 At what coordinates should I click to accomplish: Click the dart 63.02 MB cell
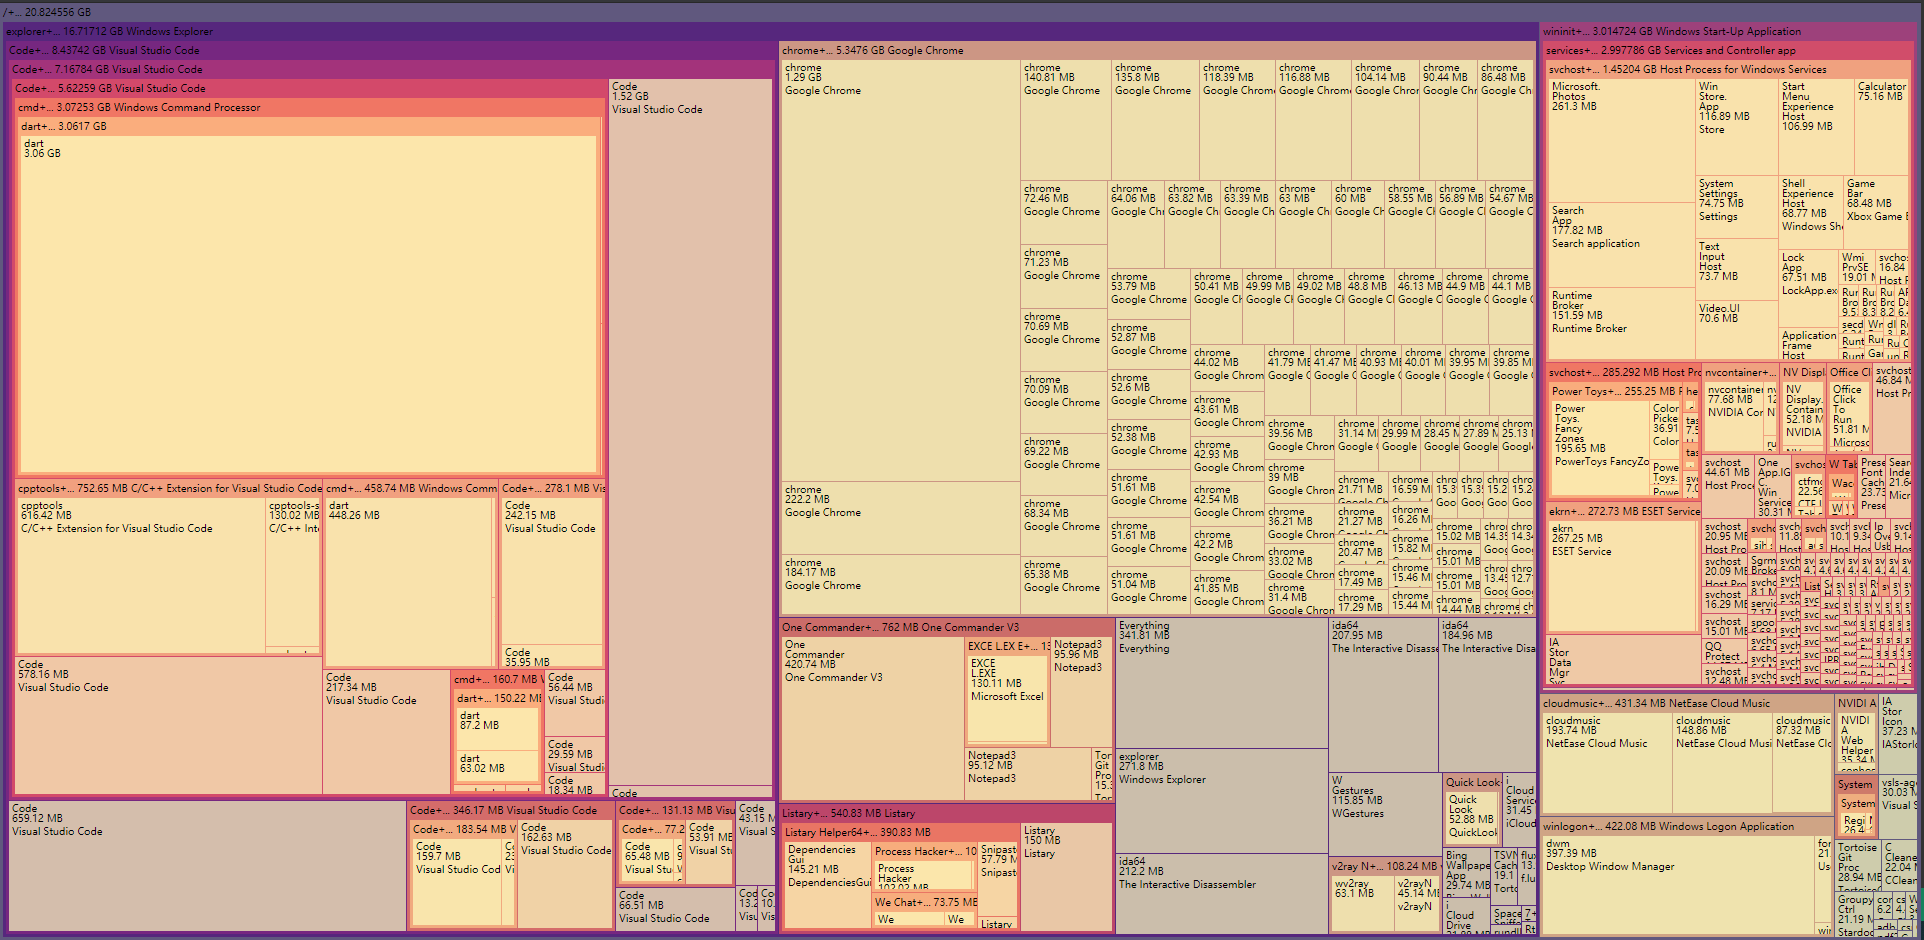click(x=497, y=767)
